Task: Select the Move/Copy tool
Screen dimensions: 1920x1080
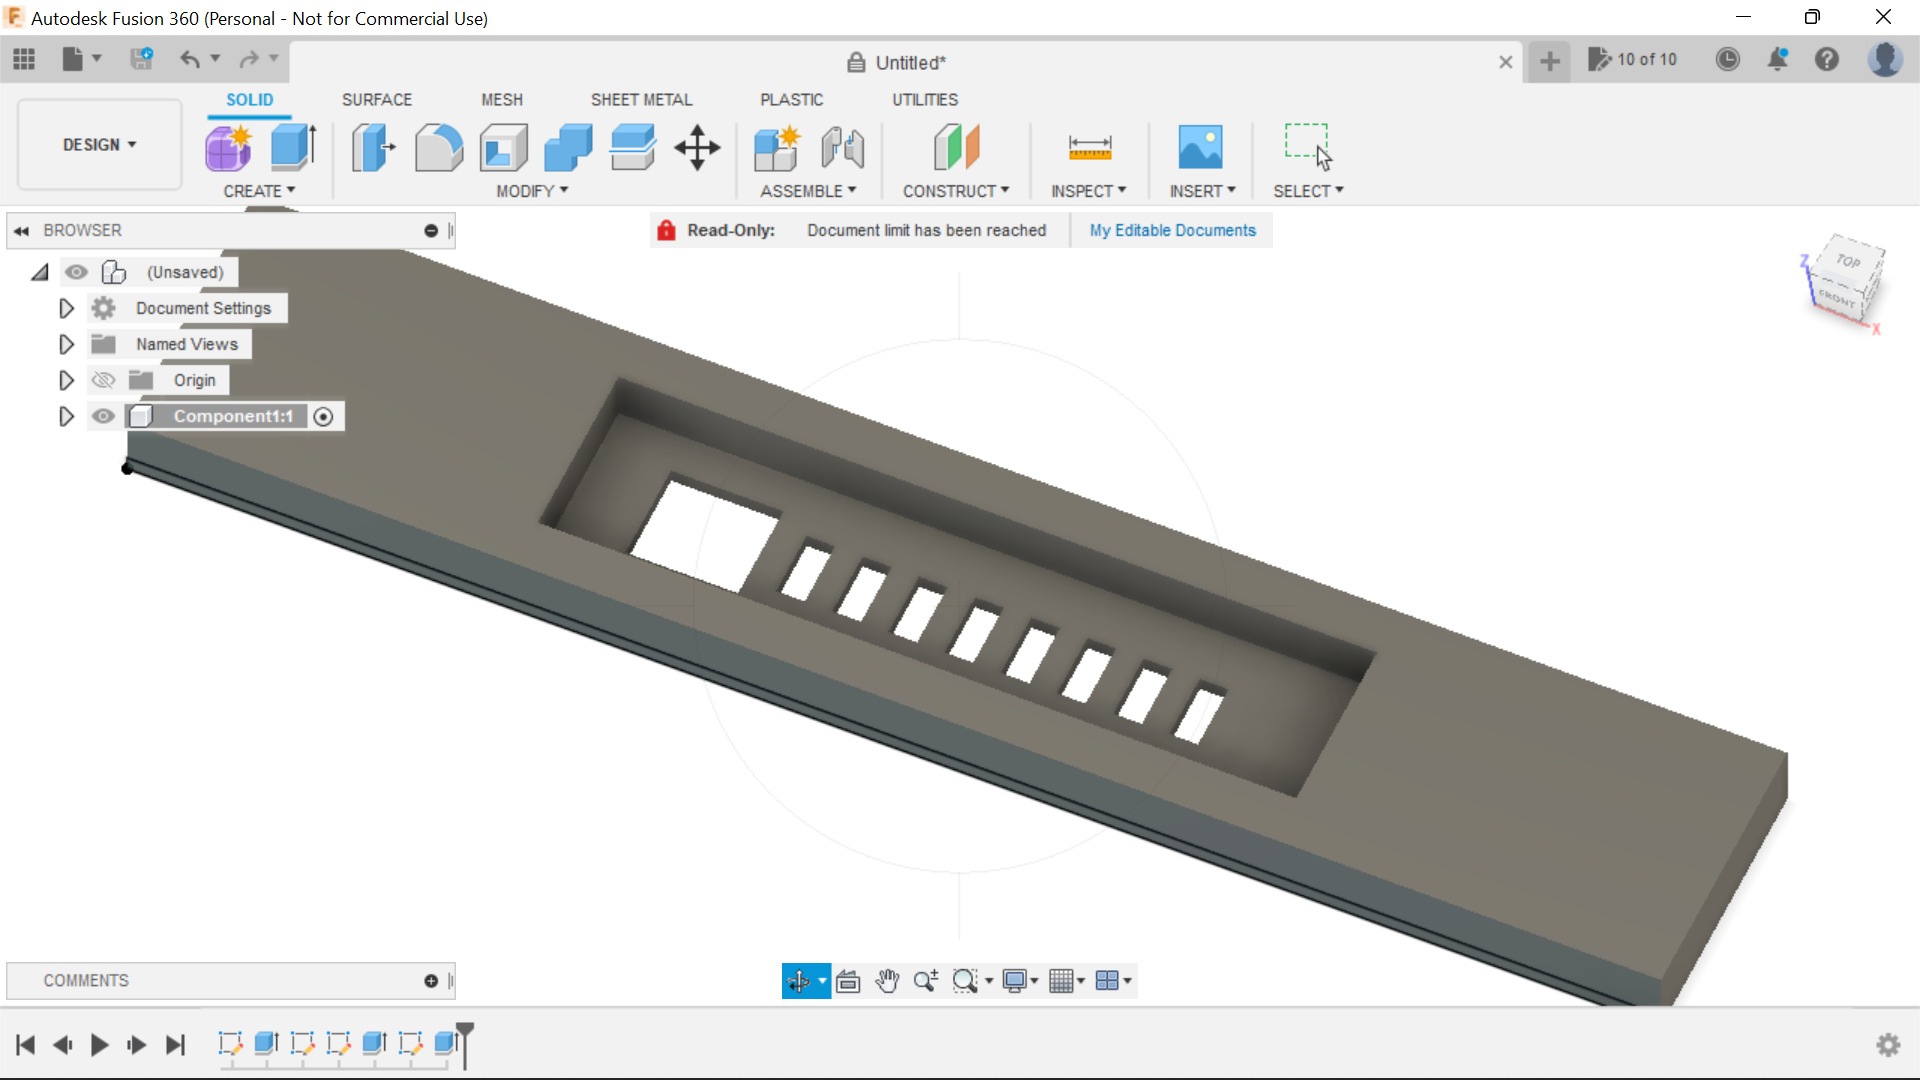Action: click(696, 148)
